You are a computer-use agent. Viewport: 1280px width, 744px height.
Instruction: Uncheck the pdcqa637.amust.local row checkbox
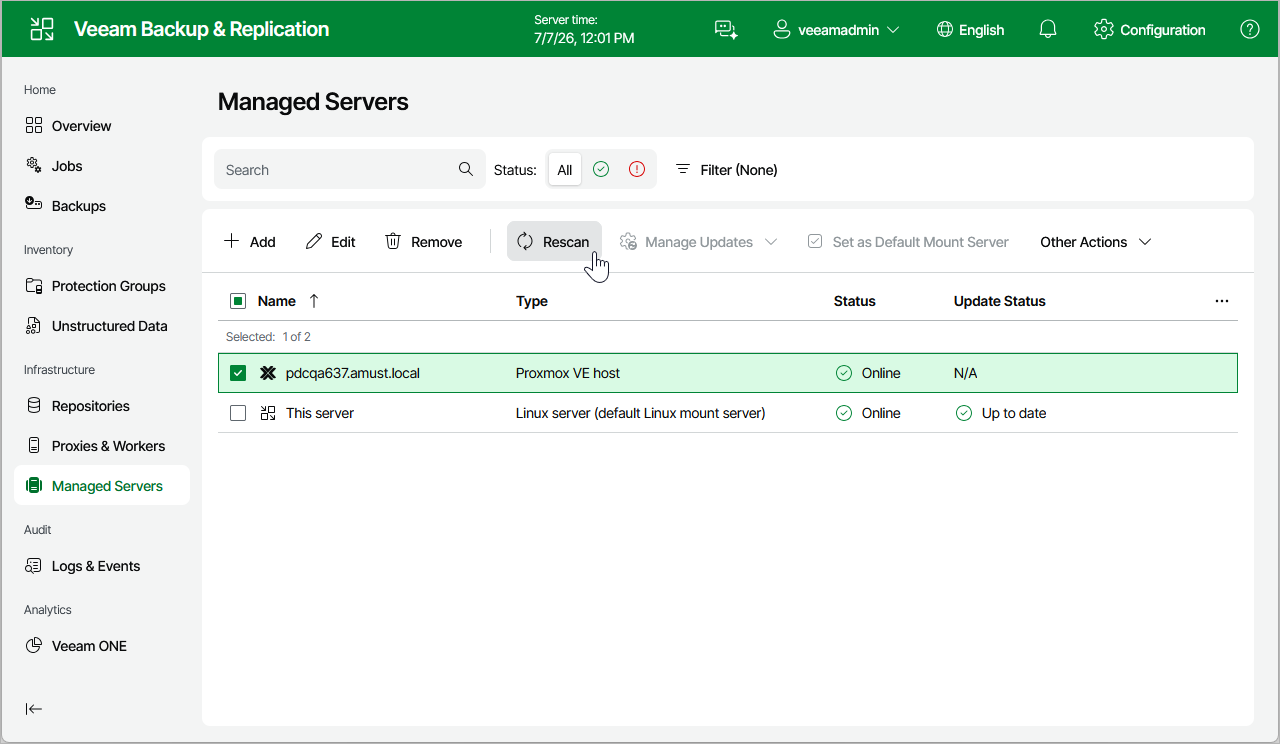click(x=238, y=373)
